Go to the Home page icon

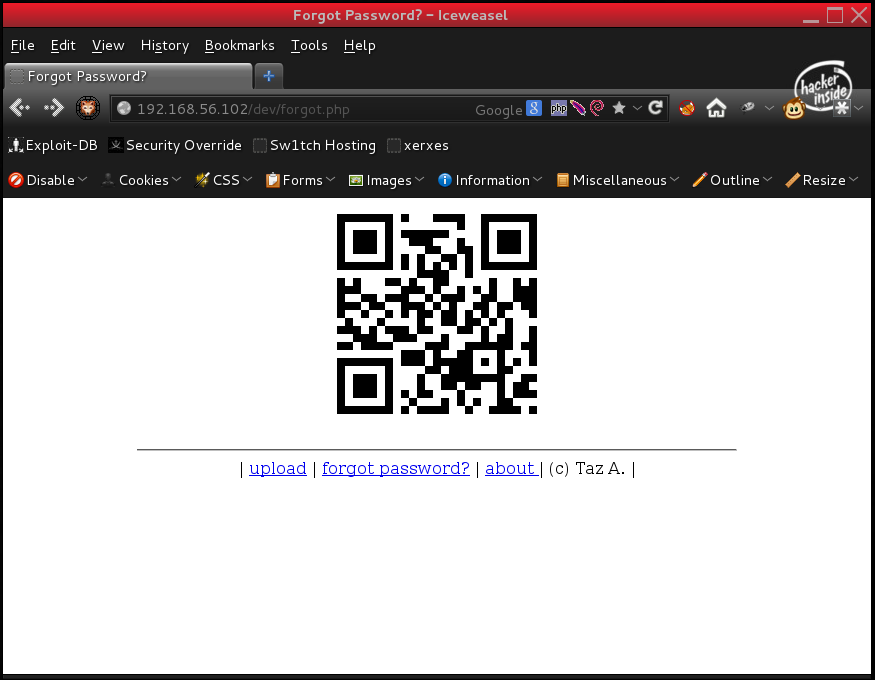coord(717,108)
